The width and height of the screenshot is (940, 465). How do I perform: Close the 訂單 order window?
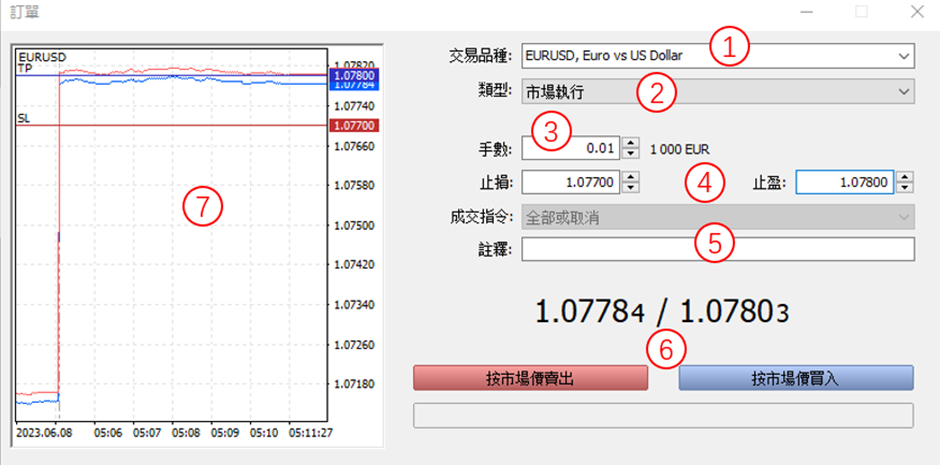917,11
